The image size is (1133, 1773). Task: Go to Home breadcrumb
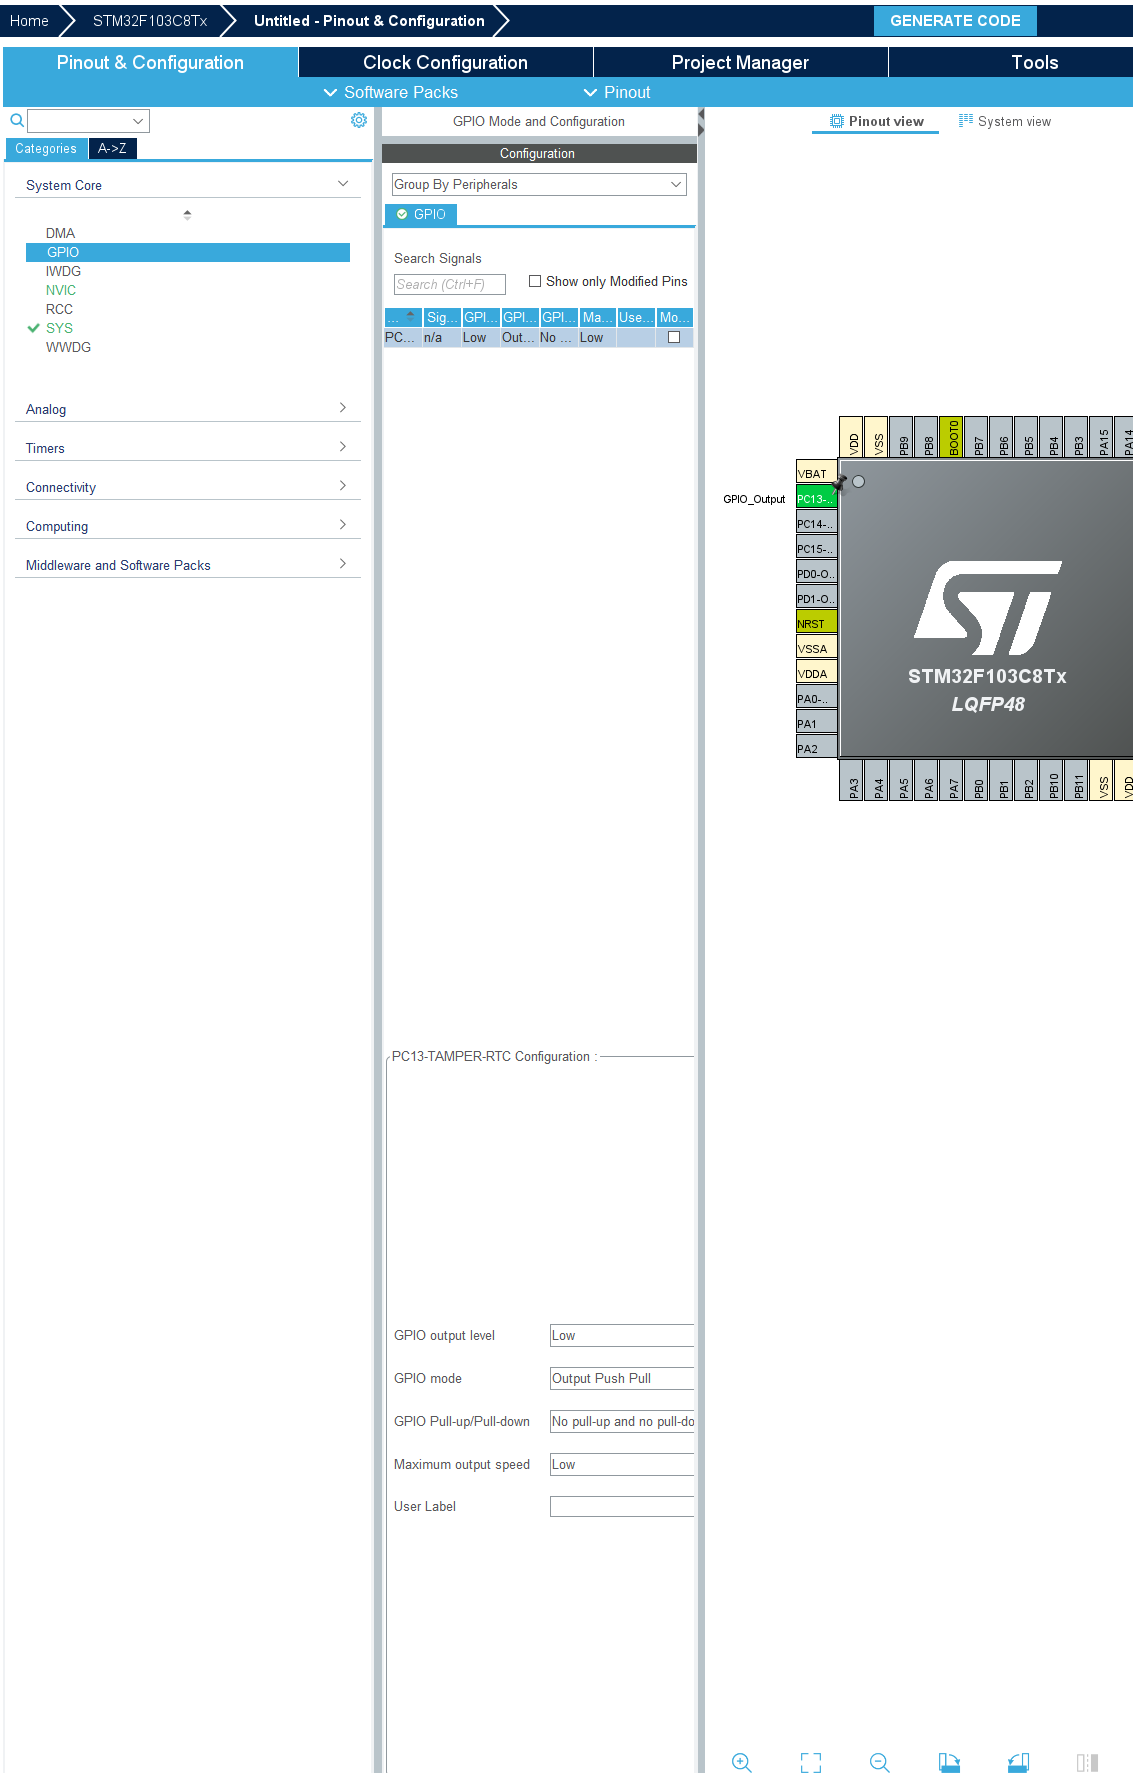pyautogui.click(x=29, y=20)
